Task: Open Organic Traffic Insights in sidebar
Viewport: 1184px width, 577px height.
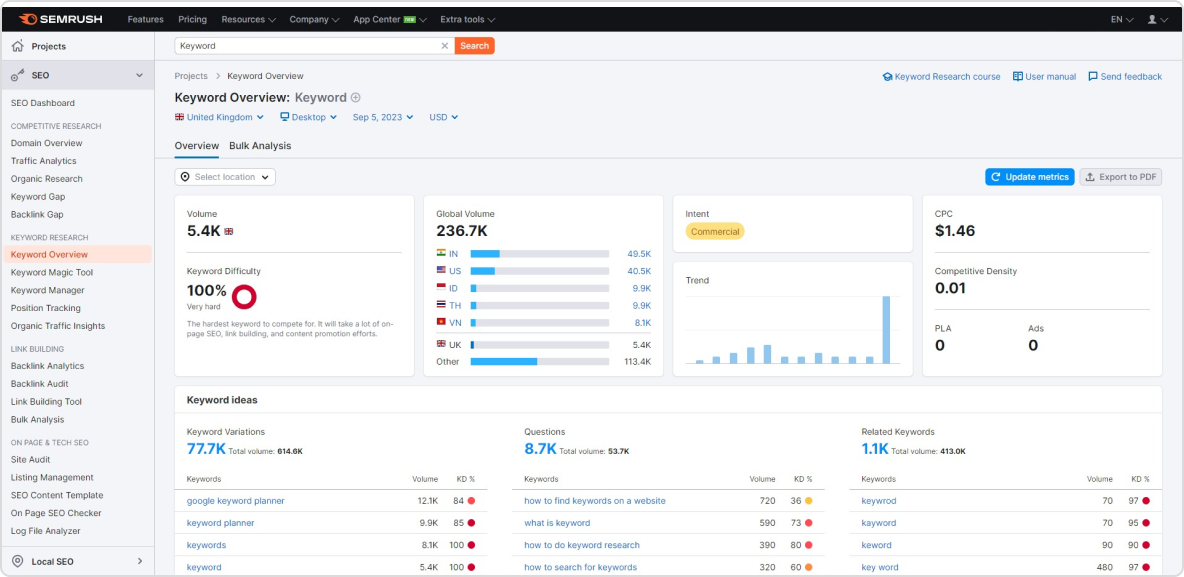Action: click(58, 326)
